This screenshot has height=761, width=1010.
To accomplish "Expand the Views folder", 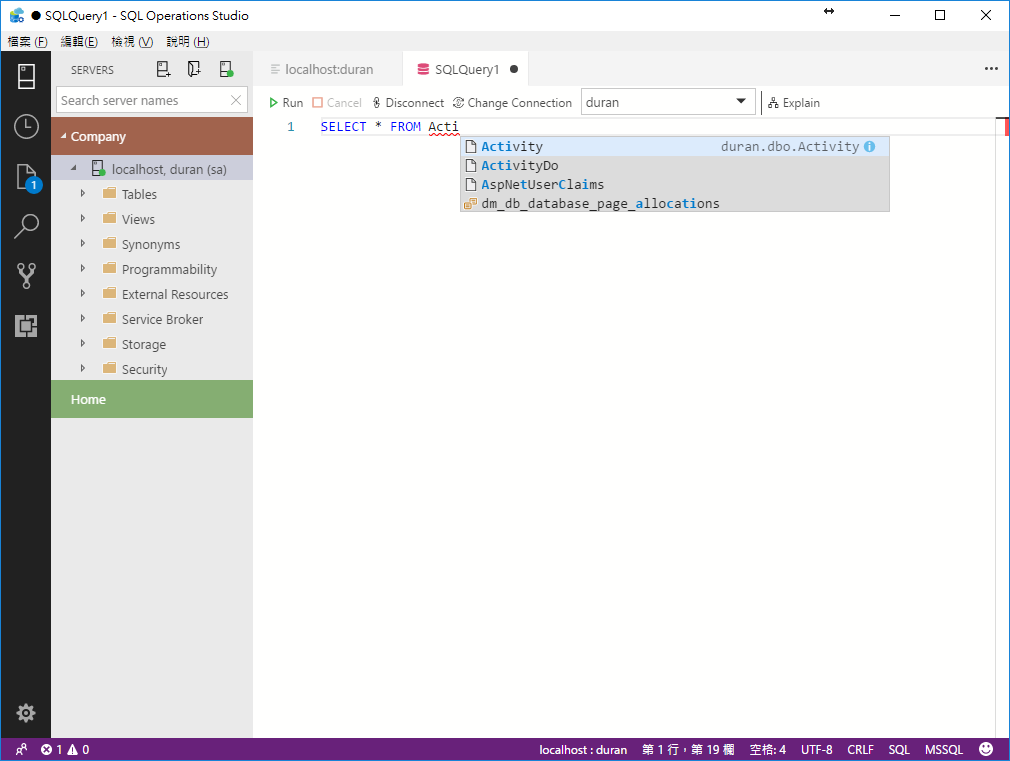I will click(82, 218).
